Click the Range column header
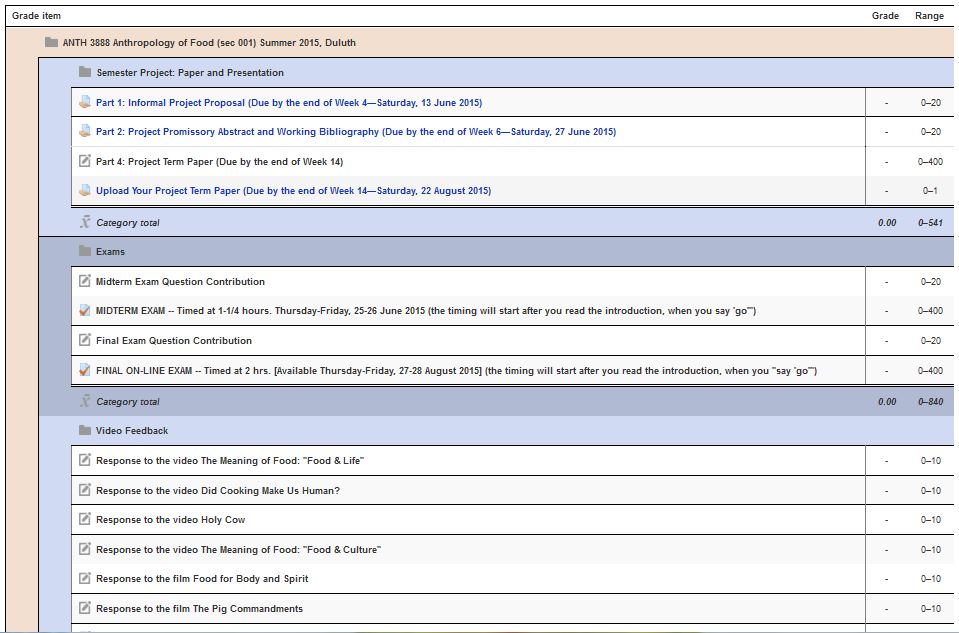 (x=929, y=16)
